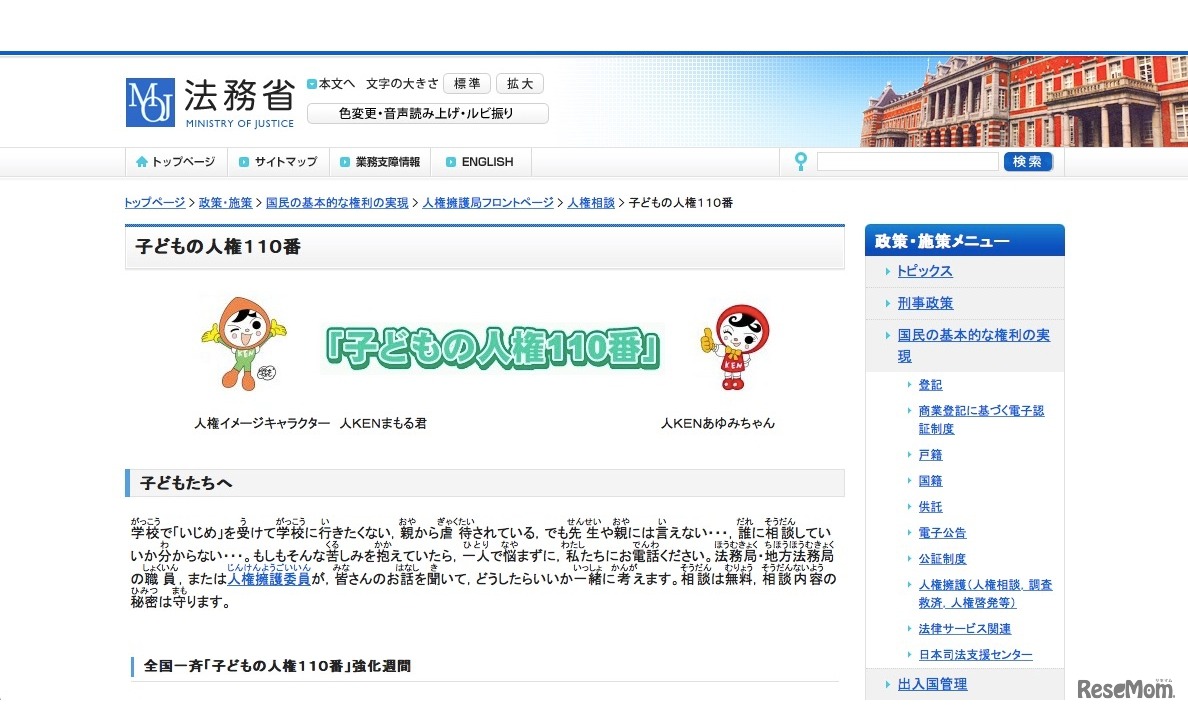This screenshot has height=712, width=1188.
Task: Click inside the search input field
Action: click(x=905, y=161)
